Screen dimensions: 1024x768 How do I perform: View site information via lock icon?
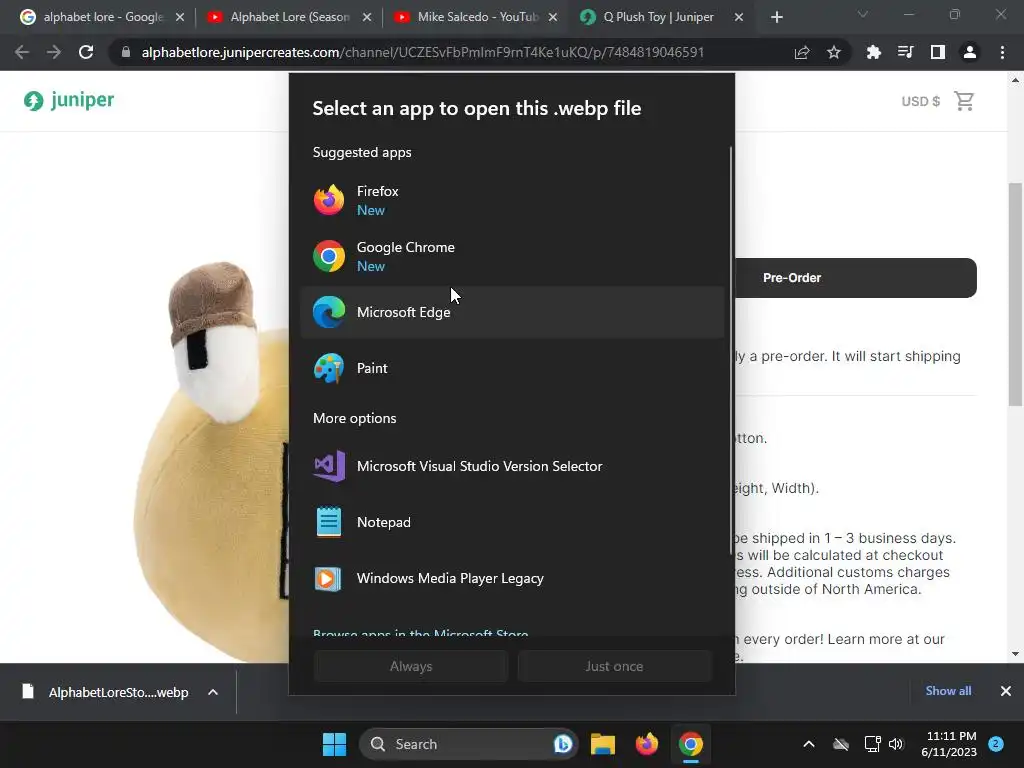click(126, 52)
